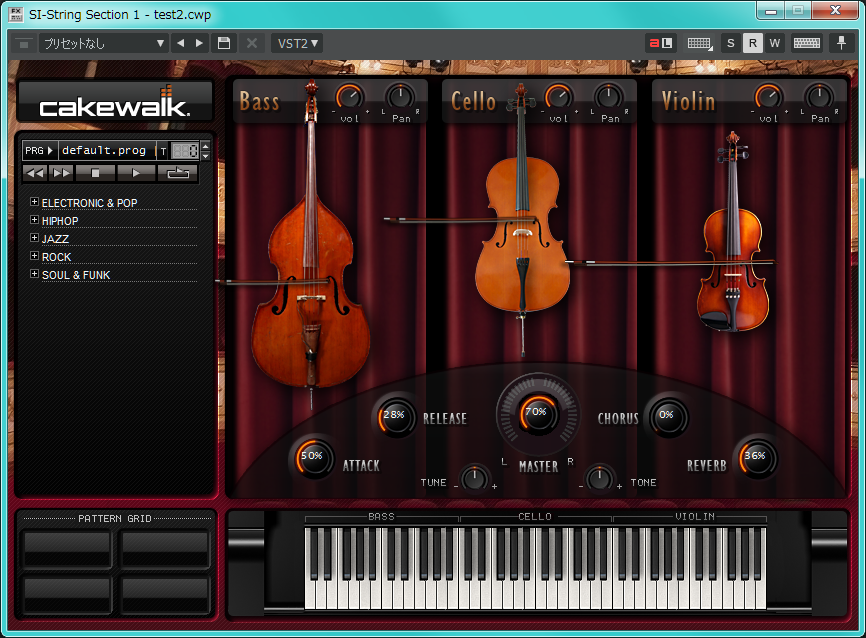Click the loop pattern button
Screen dimensions: 866x638
coord(178,173)
